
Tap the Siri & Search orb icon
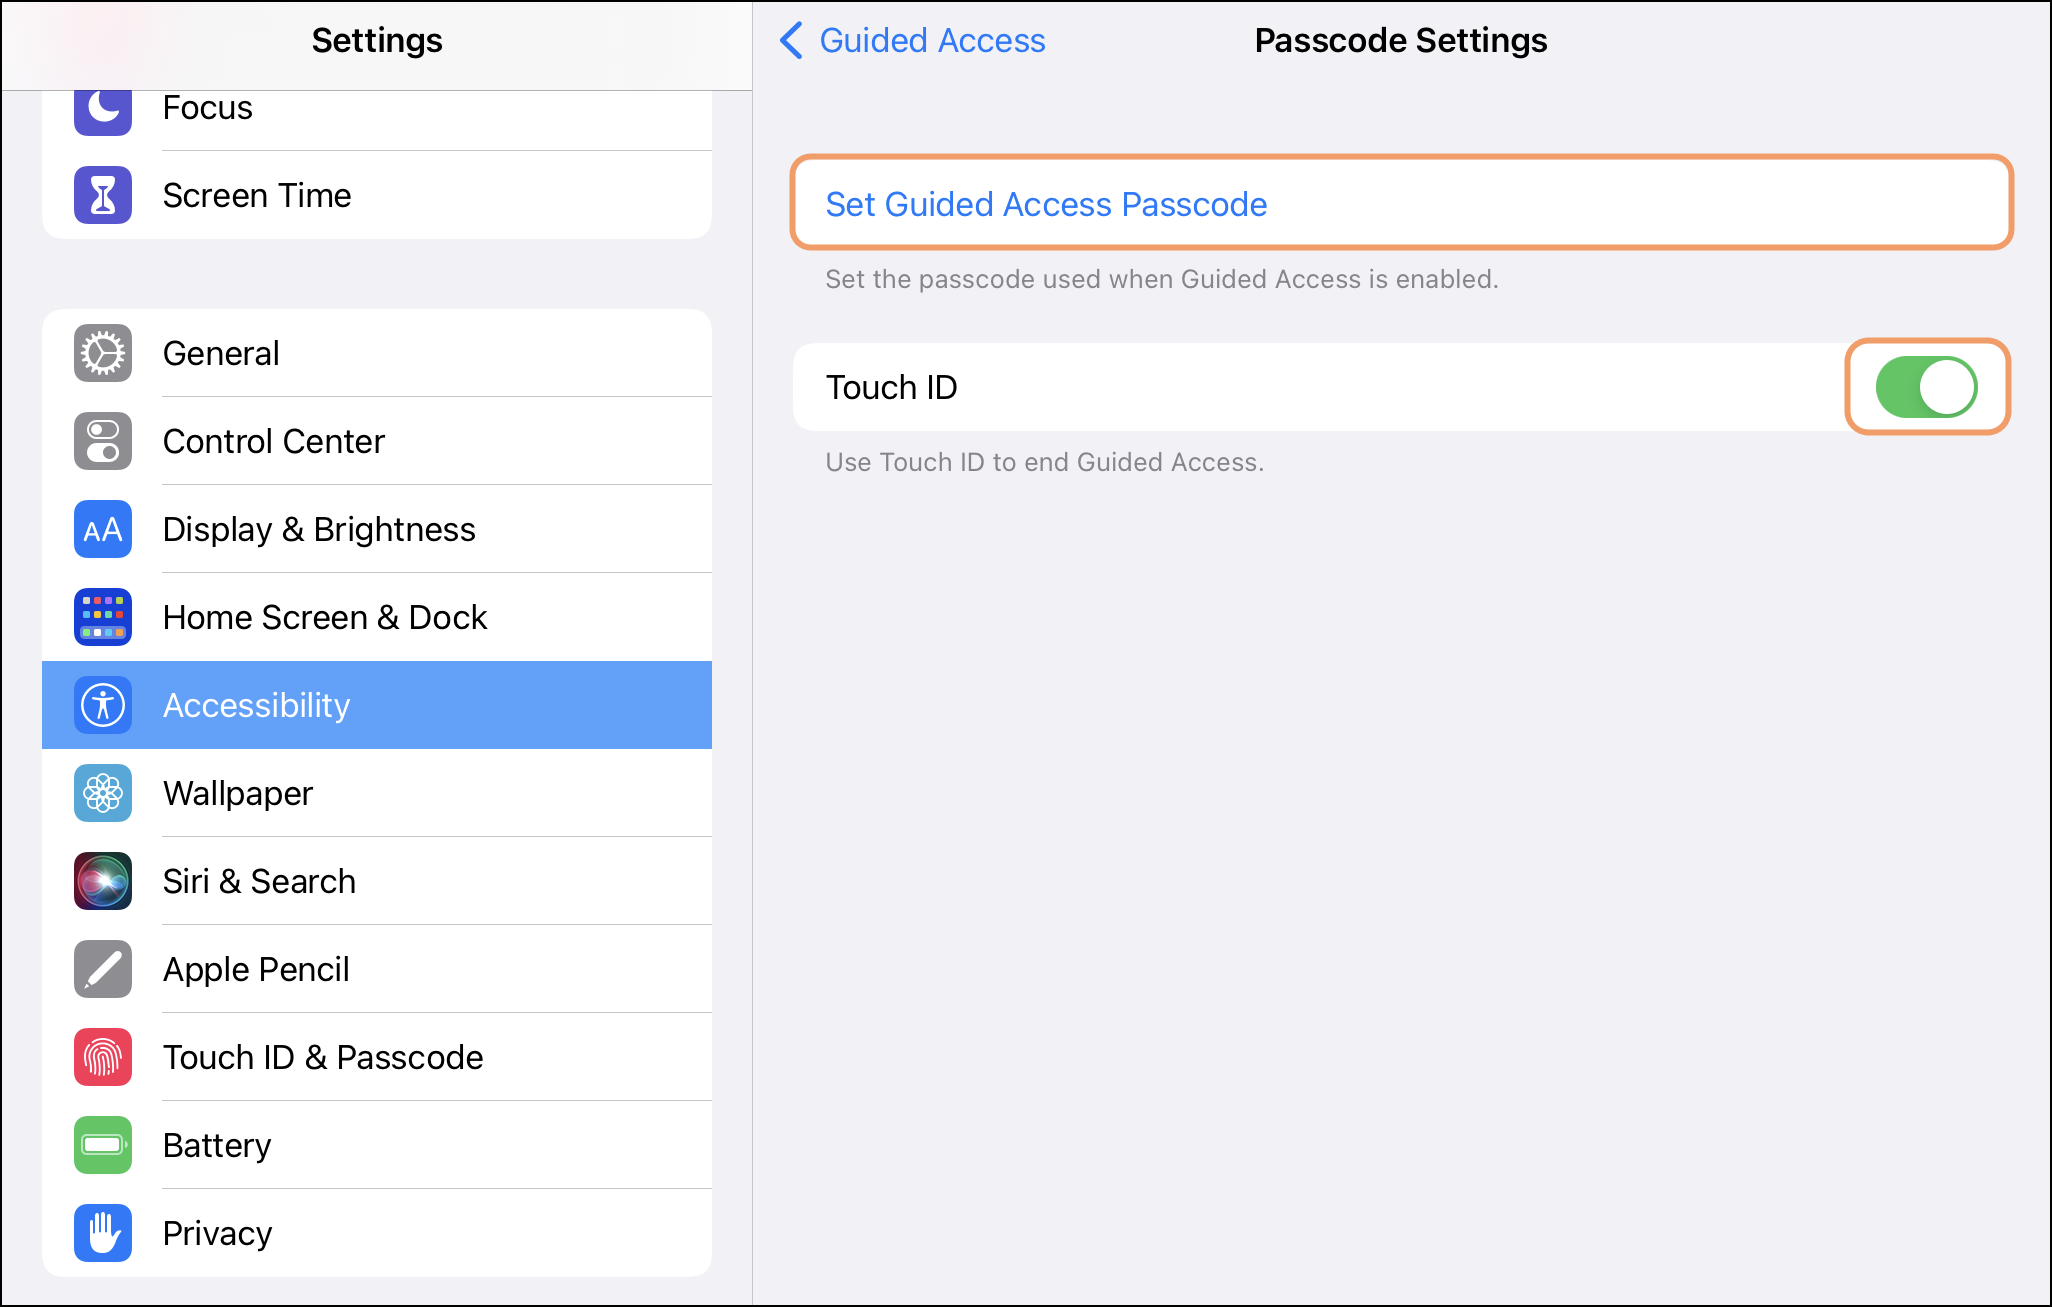pos(103,881)
